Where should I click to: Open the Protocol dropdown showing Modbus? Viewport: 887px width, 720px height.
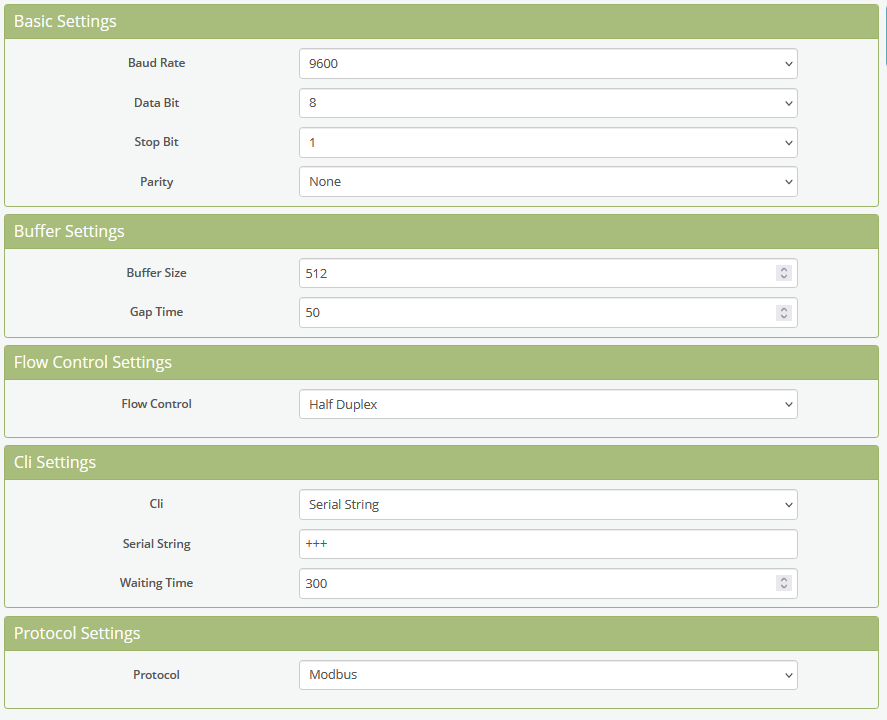pyautogui.click(x=548, y=675)
